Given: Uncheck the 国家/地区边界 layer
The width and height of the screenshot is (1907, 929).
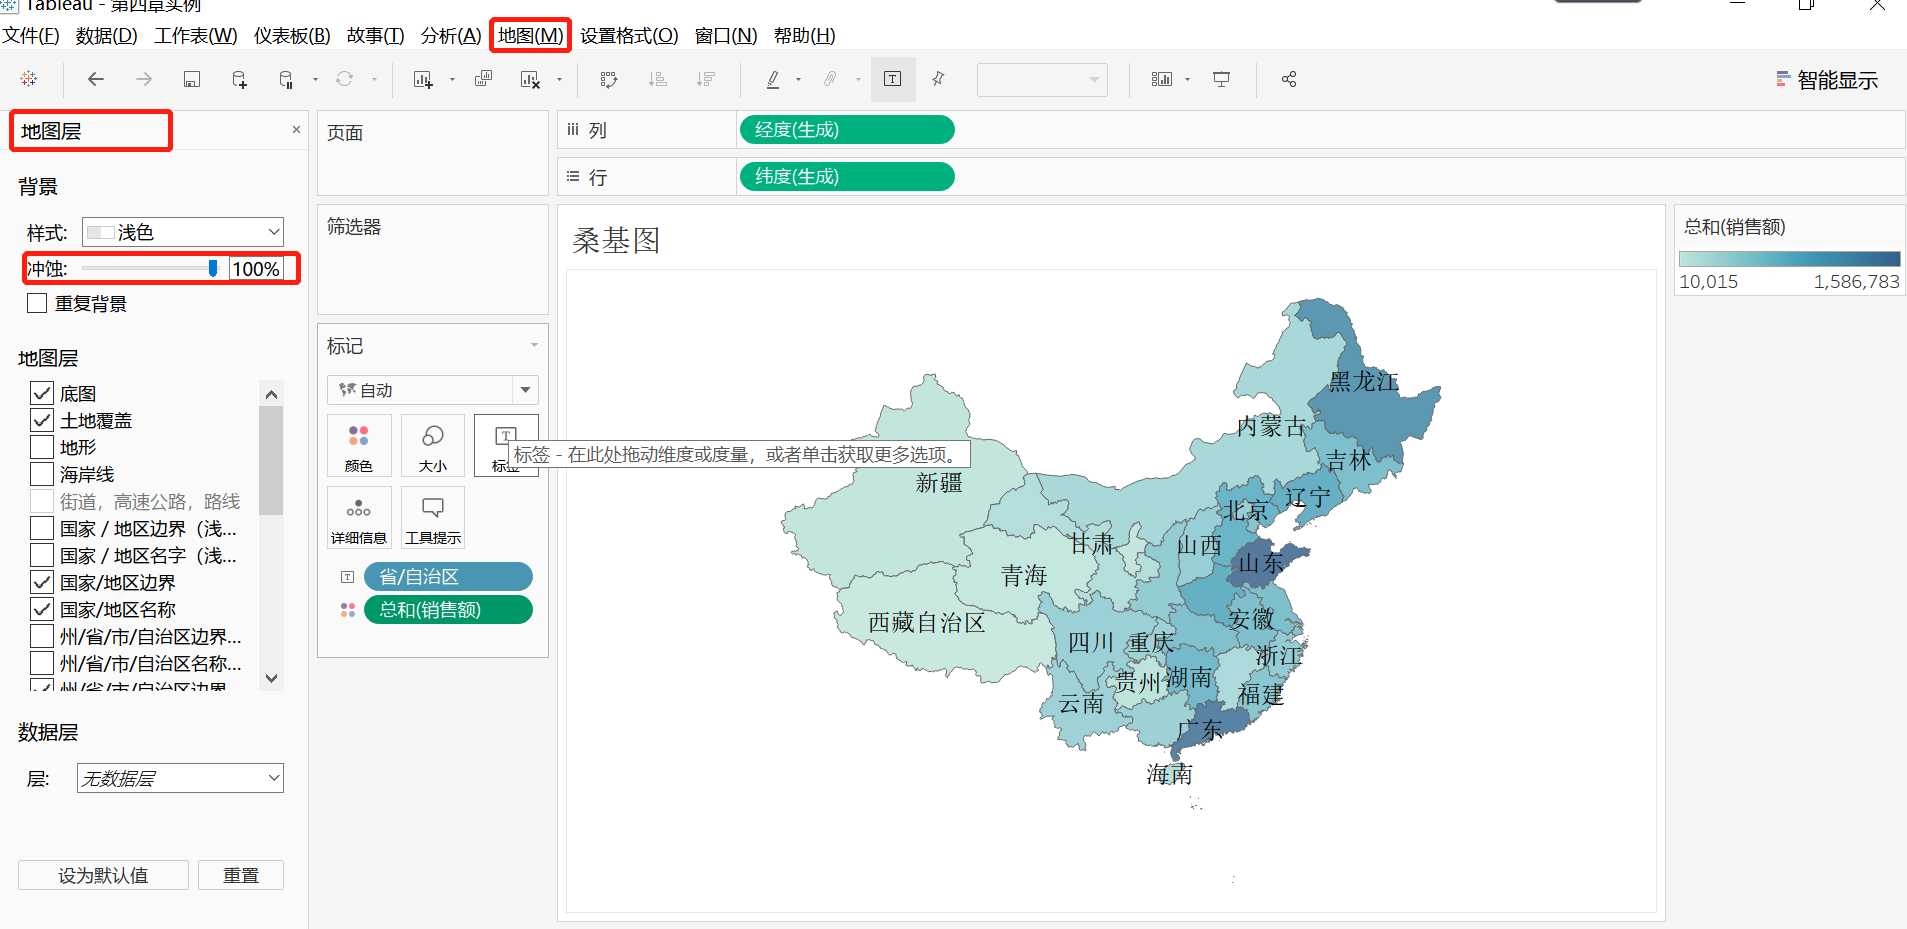Looking at the screenshot, I should (42, 582).
